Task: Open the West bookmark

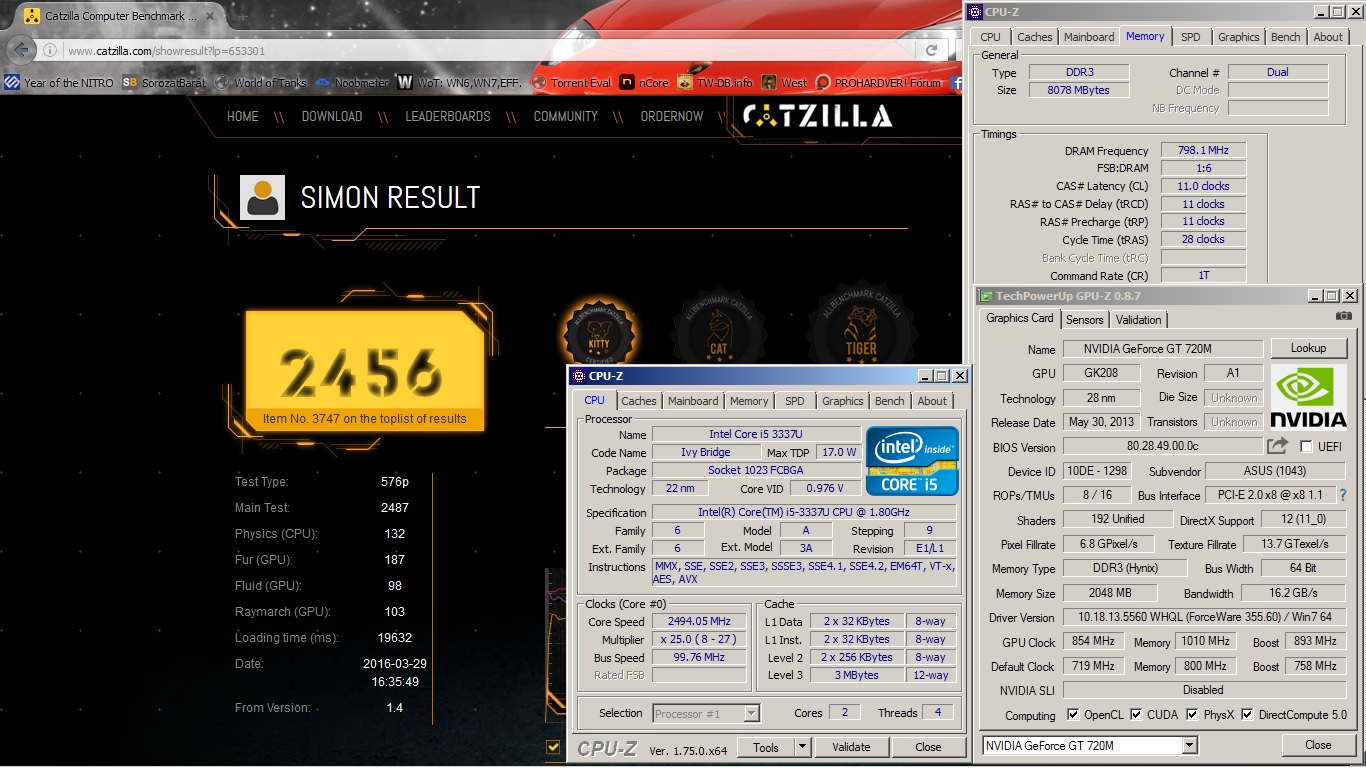Action: pyautogui.click(x=784, y=83)
